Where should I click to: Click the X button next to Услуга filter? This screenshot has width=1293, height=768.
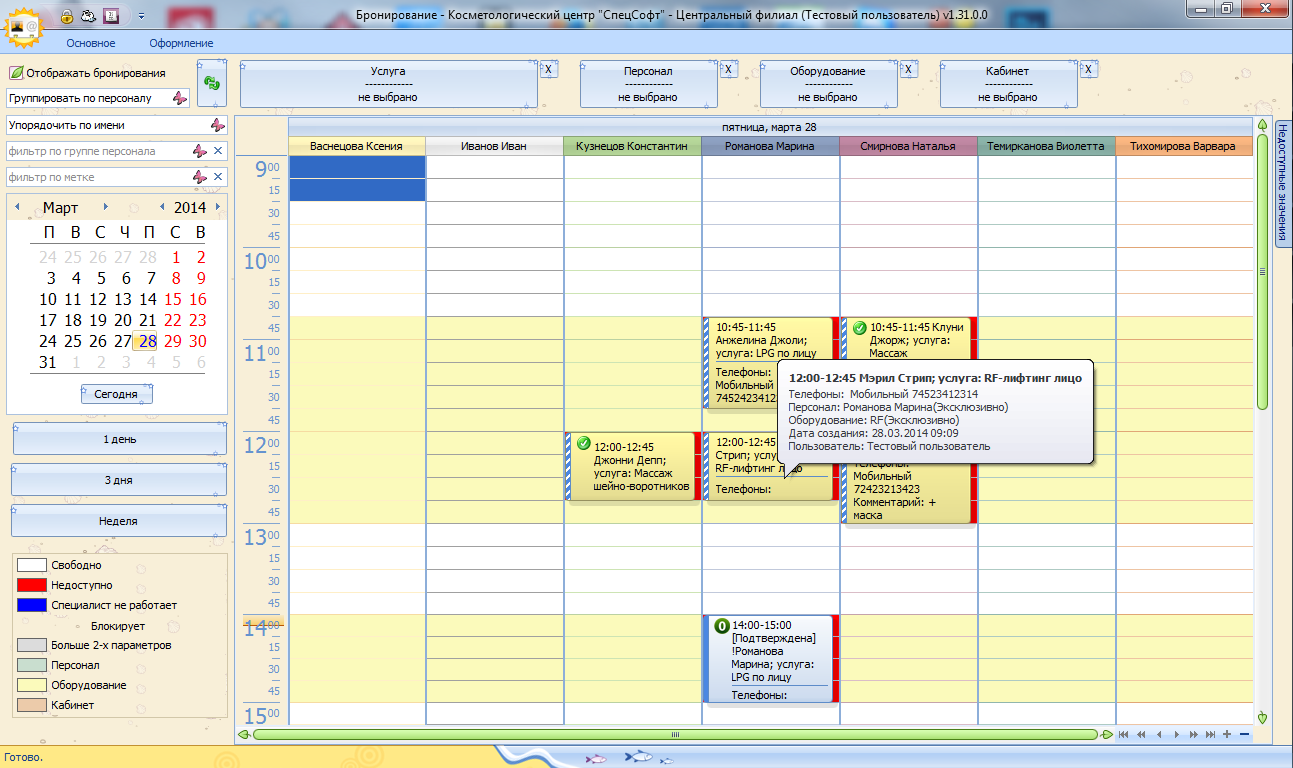coord(548,69)
